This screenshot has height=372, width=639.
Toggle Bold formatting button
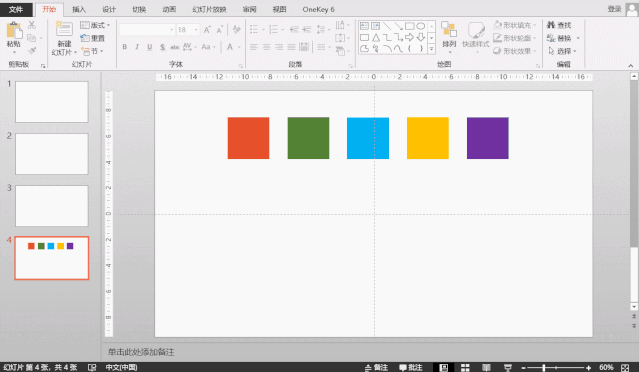click(125, 47)
